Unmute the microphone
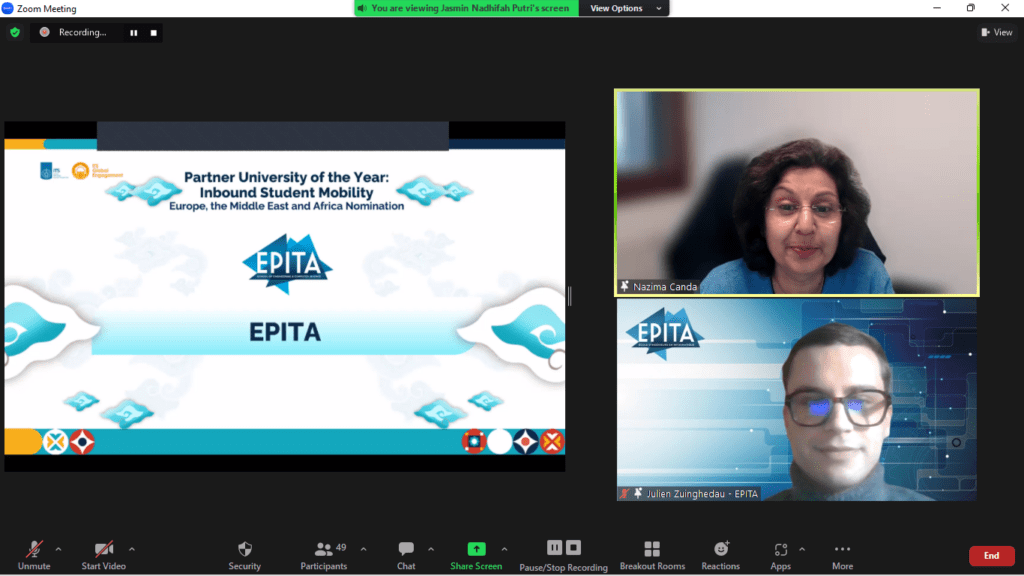Screen dimensions: 1024x576 point(34,549)
